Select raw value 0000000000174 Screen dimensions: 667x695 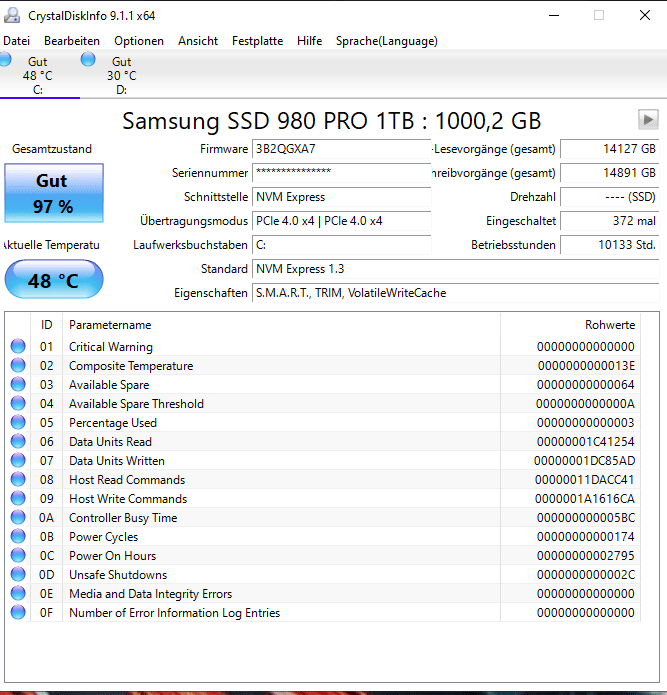point(585,537)
